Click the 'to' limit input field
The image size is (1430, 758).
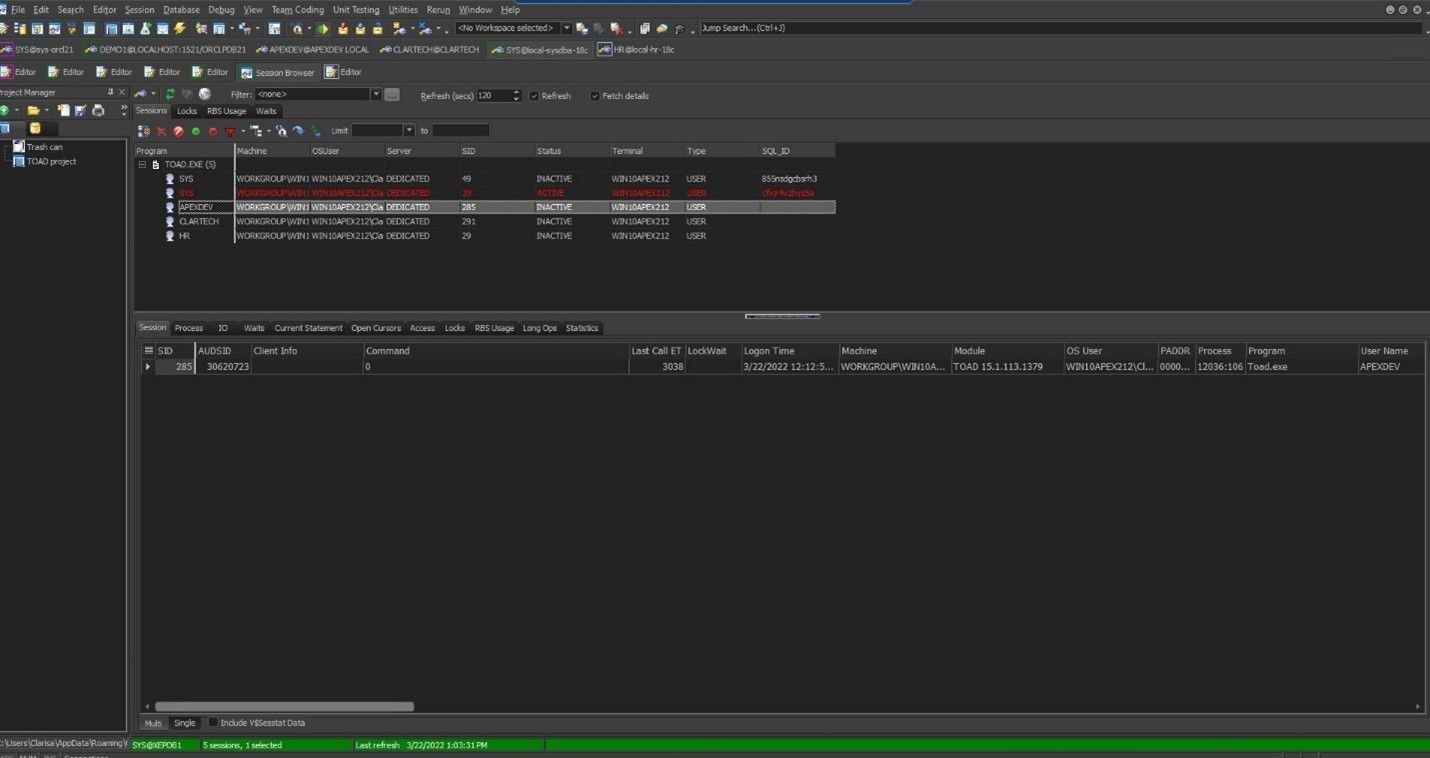(x=461, y=131)
